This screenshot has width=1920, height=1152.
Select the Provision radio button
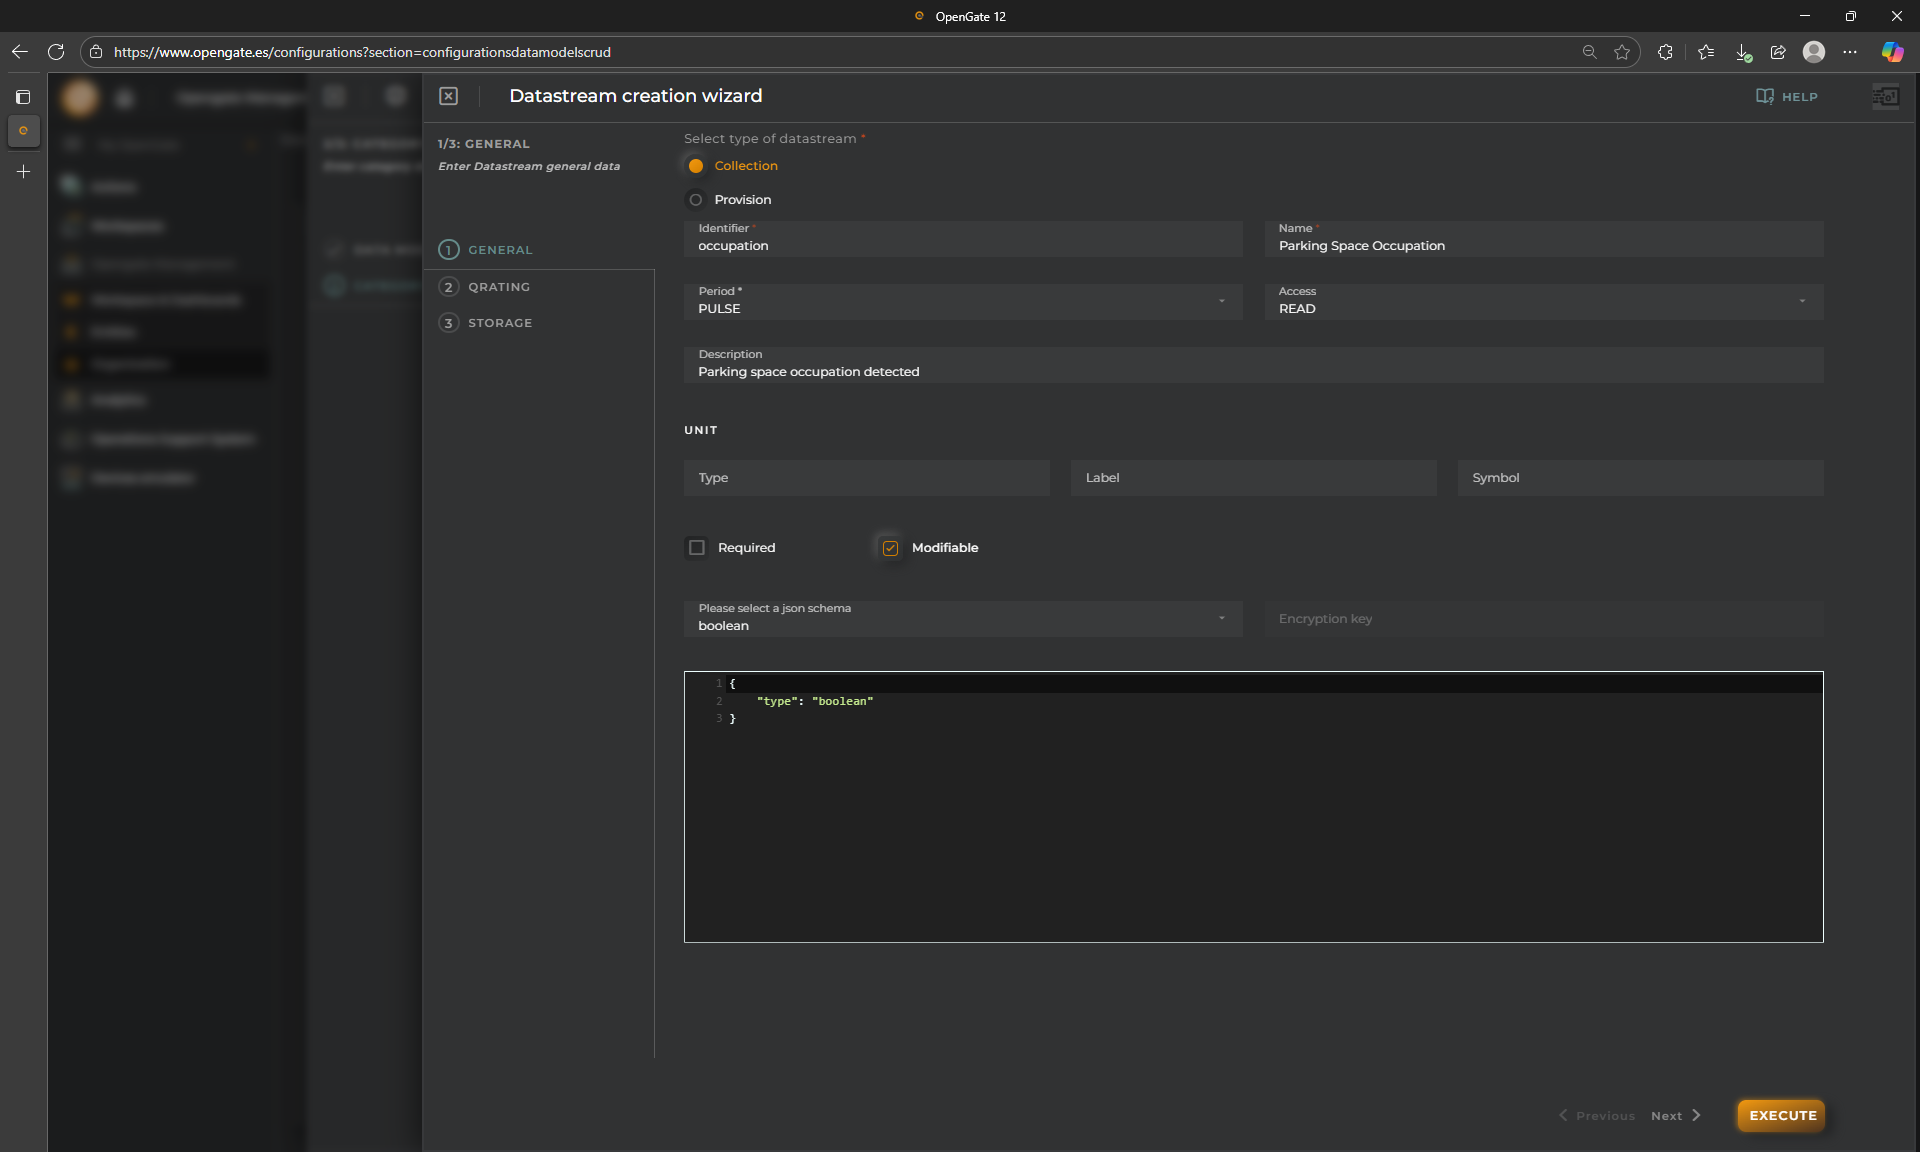(696, 200)
